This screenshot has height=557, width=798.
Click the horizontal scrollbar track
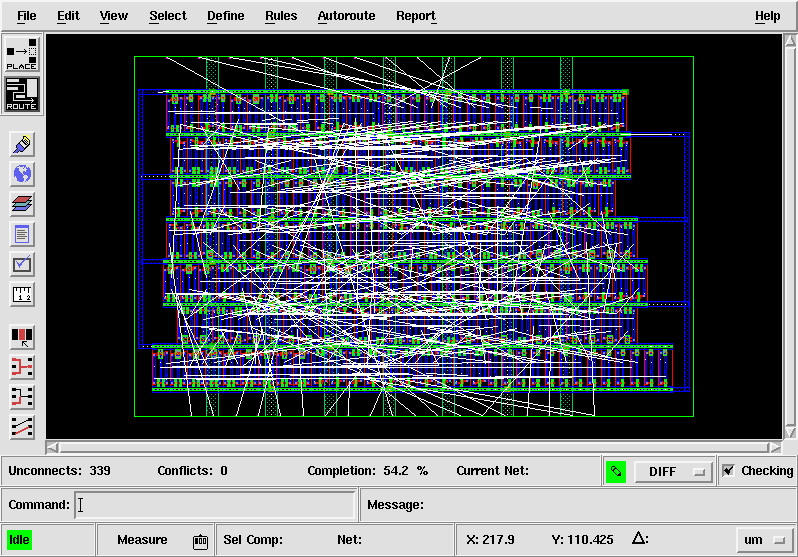[x=413, y=448]
